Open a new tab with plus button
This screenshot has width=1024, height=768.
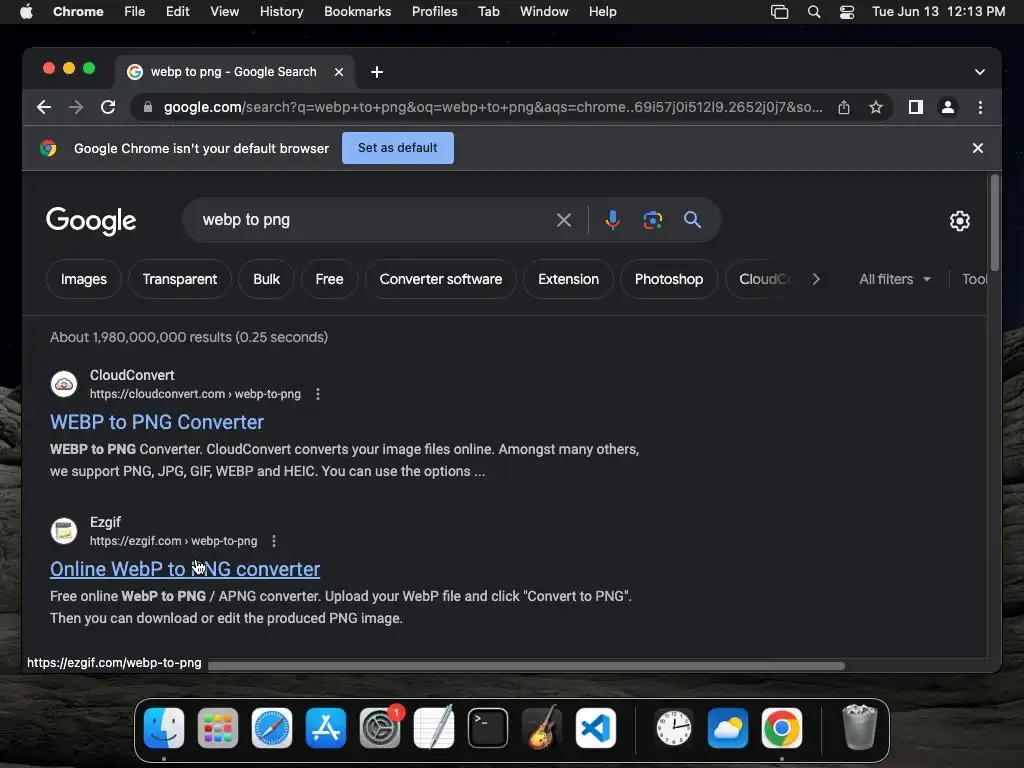click(377, 72)
